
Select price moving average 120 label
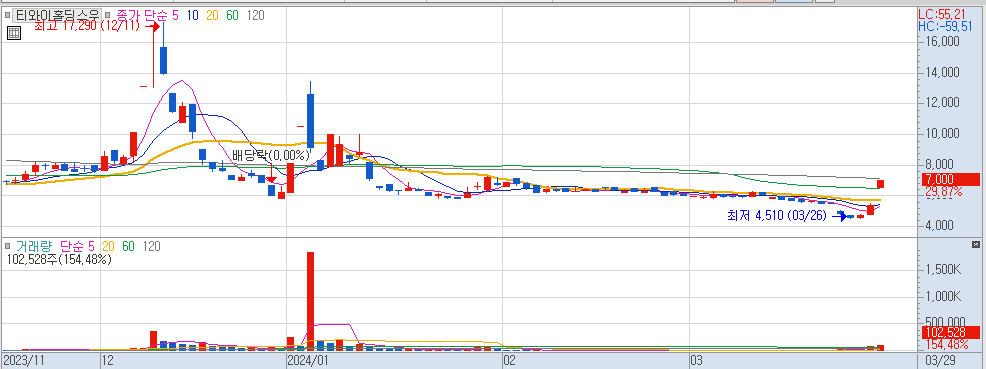[255, 15]
